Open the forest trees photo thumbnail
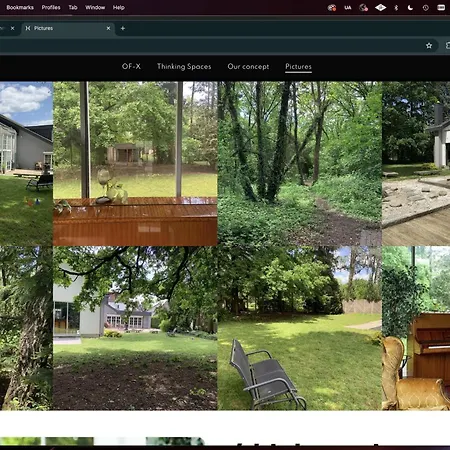The image size is (450, 450). [300, 164]
